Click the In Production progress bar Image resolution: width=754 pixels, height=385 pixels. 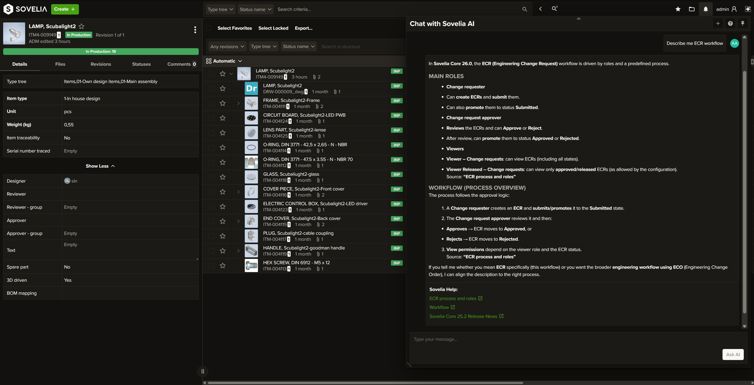click(x=101, y=51)
